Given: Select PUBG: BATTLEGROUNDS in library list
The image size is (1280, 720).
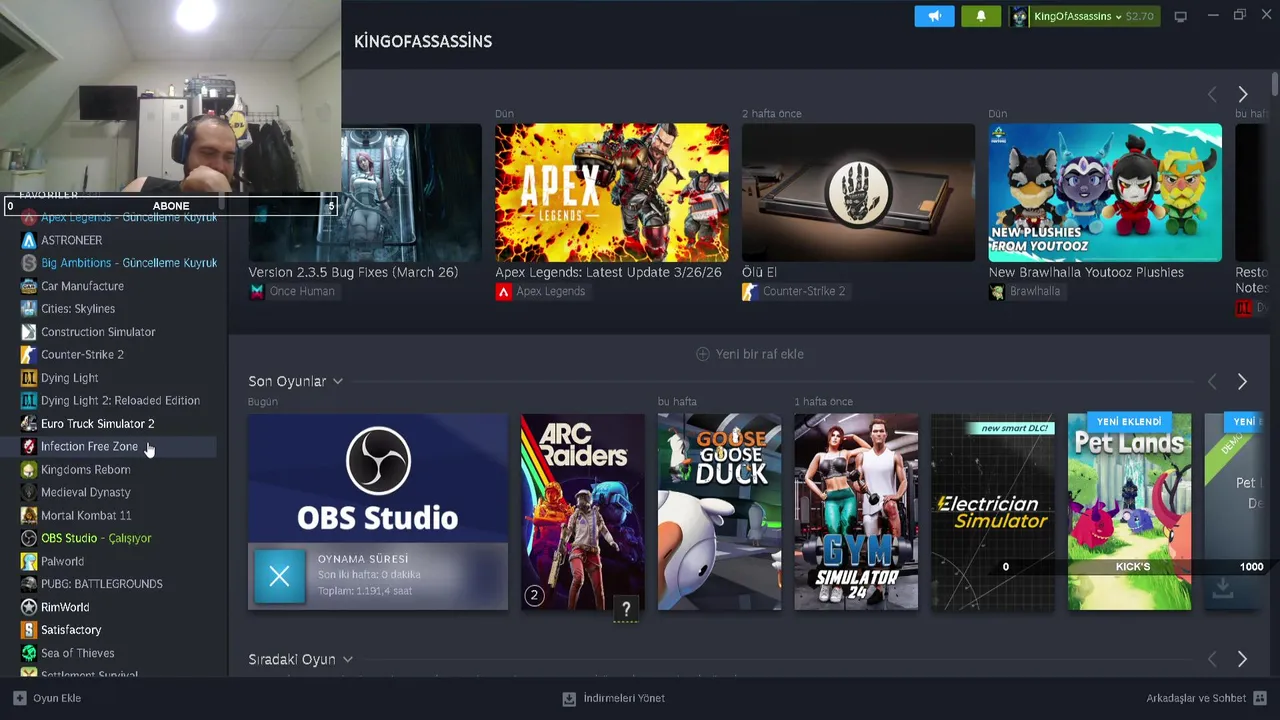Looking at the screenshot, I should [101, 584].
